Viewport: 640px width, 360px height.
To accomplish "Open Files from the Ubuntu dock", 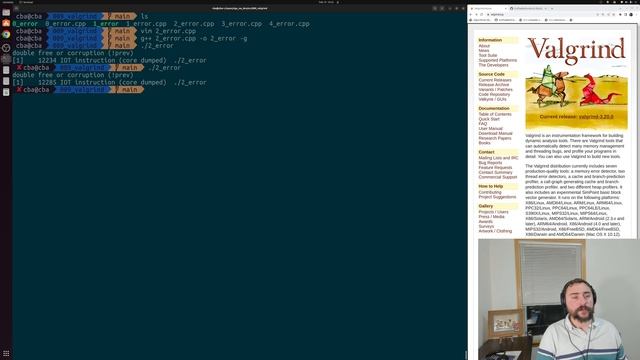I will [x=6, y=13].
